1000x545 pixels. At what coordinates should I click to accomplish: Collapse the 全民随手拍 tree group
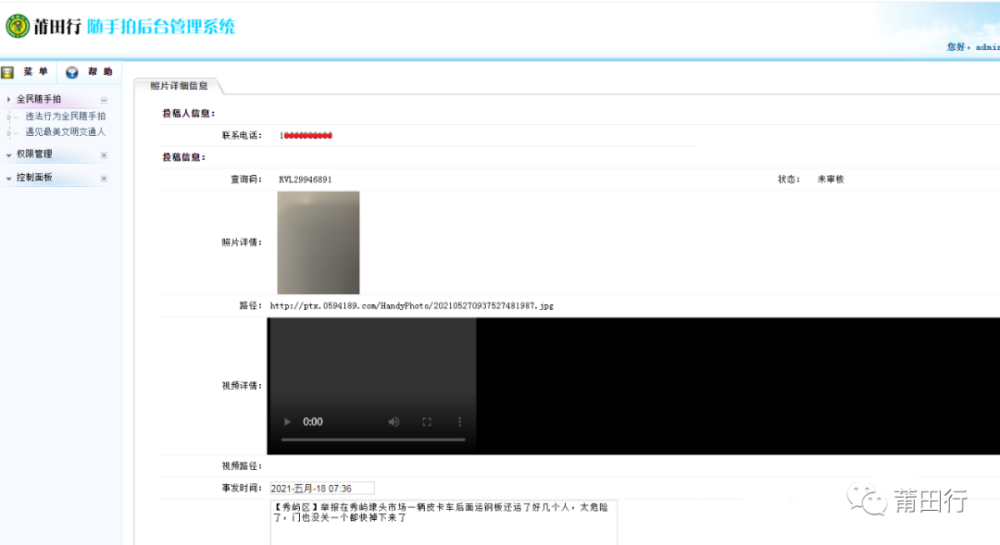point(39,99)
